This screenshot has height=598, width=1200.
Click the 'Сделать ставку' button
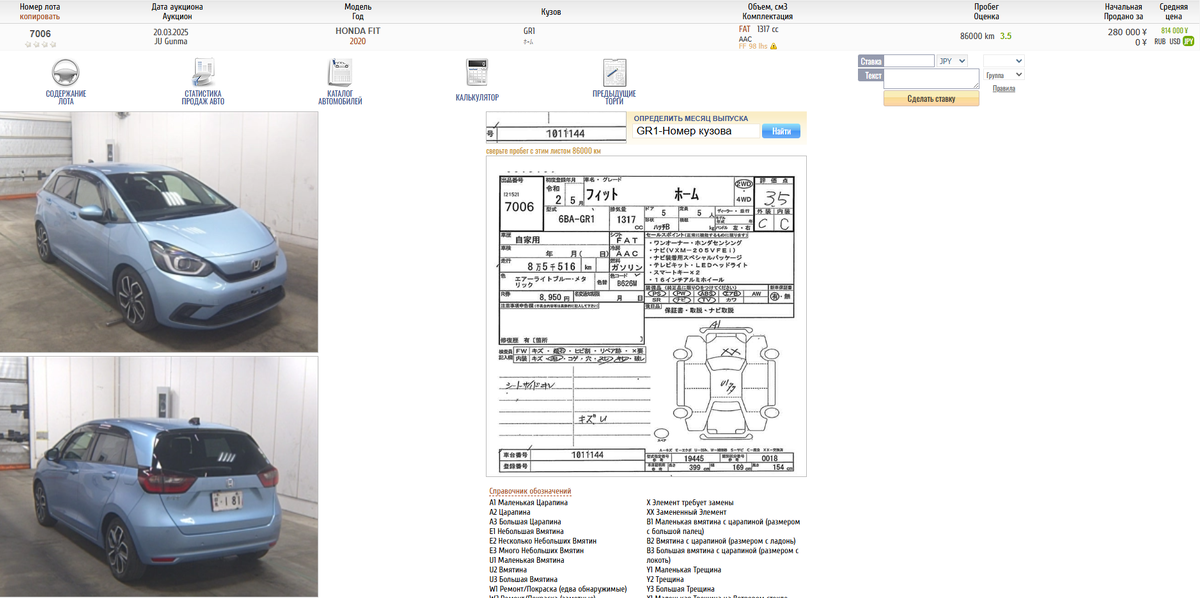(x=930, y=98)
